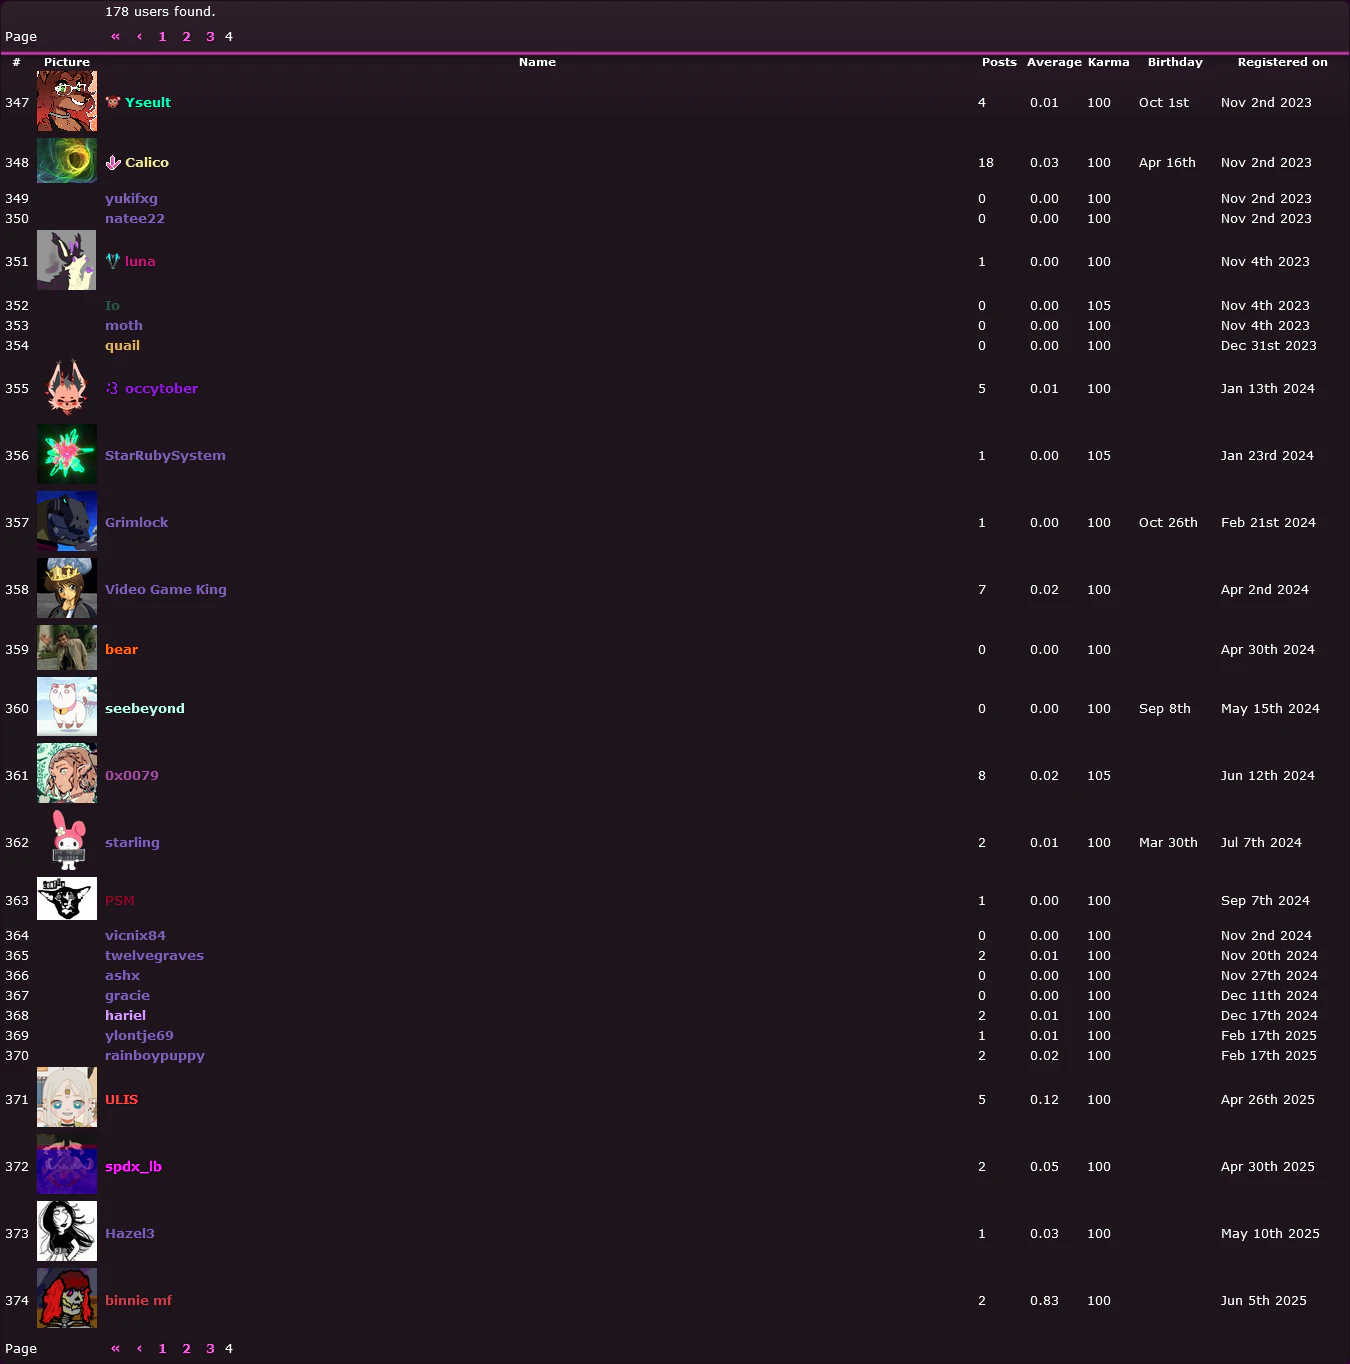
Task: Go to page 3 in top pagination
Action: (210, 37)
